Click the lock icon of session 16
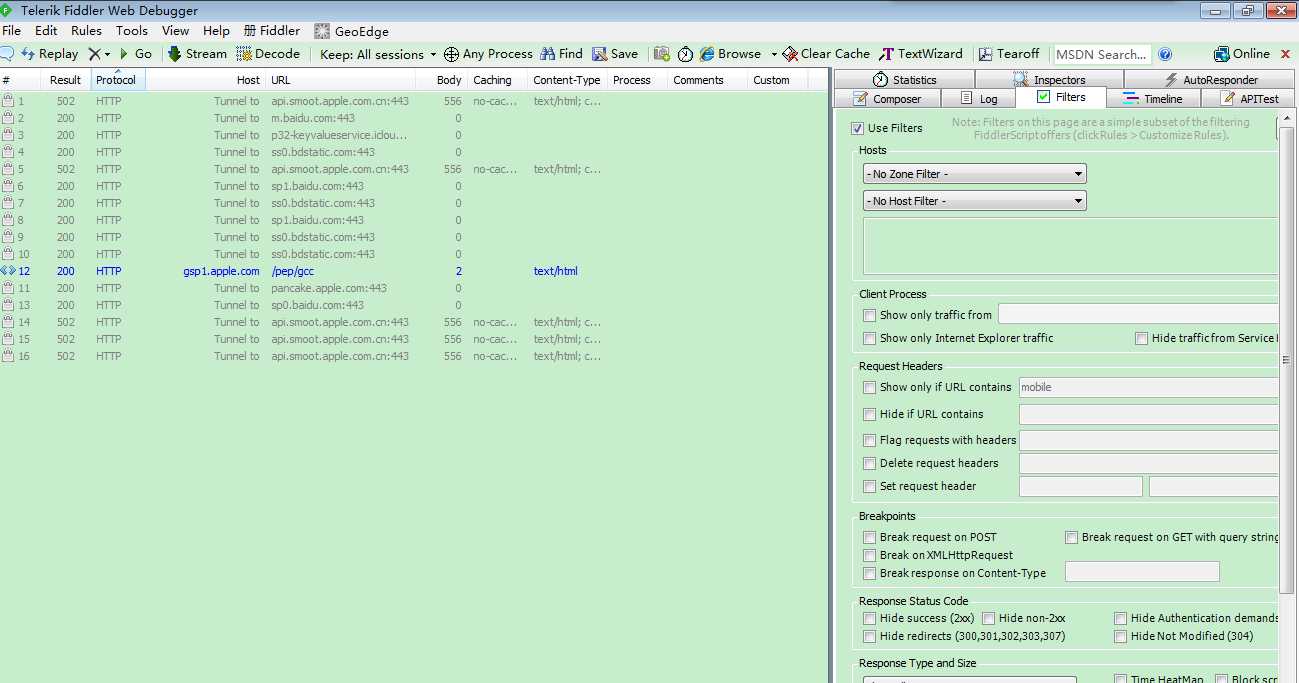This screenshot has height=683, width=1299. coord(8,356)
